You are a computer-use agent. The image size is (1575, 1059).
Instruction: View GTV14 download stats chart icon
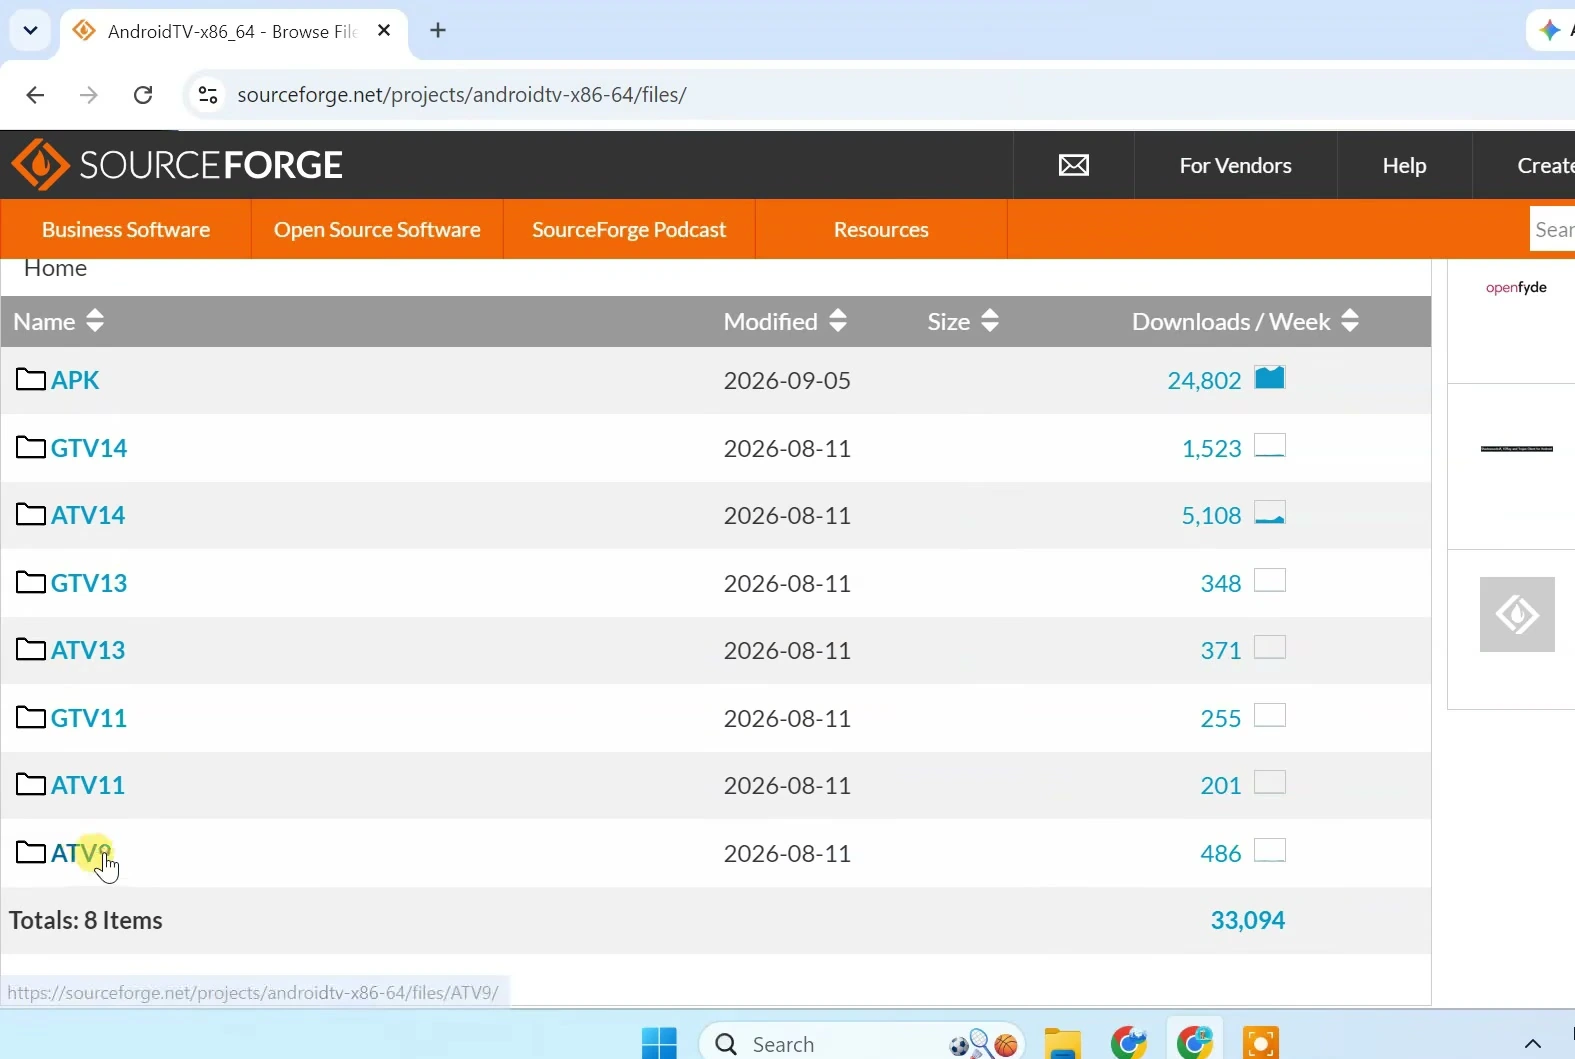pos(1270,445)
